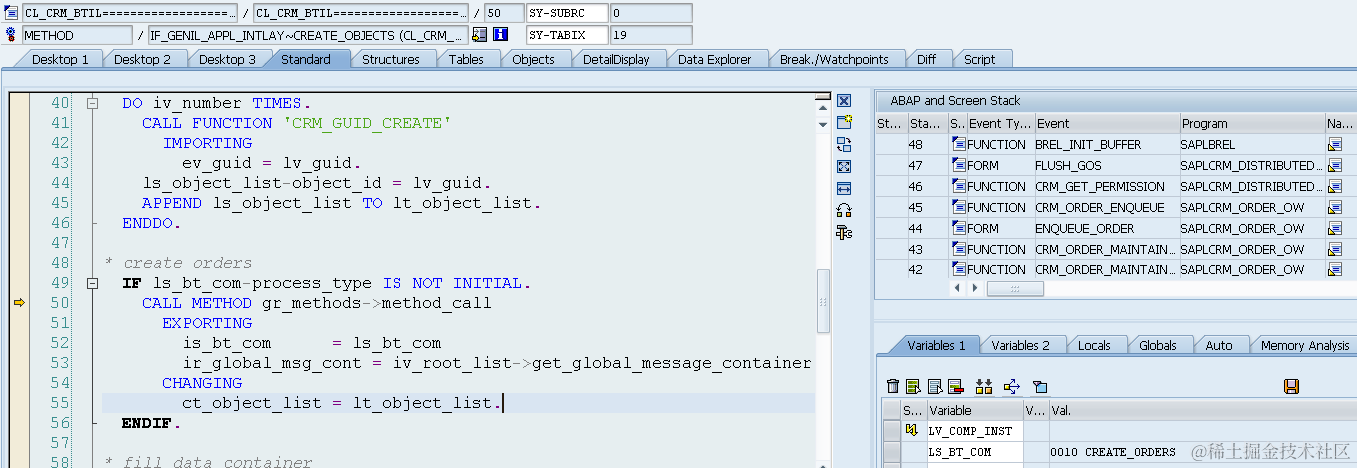
Task: Open navigation icon for row 47 FLUSH_GOS
Action: (1335, 165)
